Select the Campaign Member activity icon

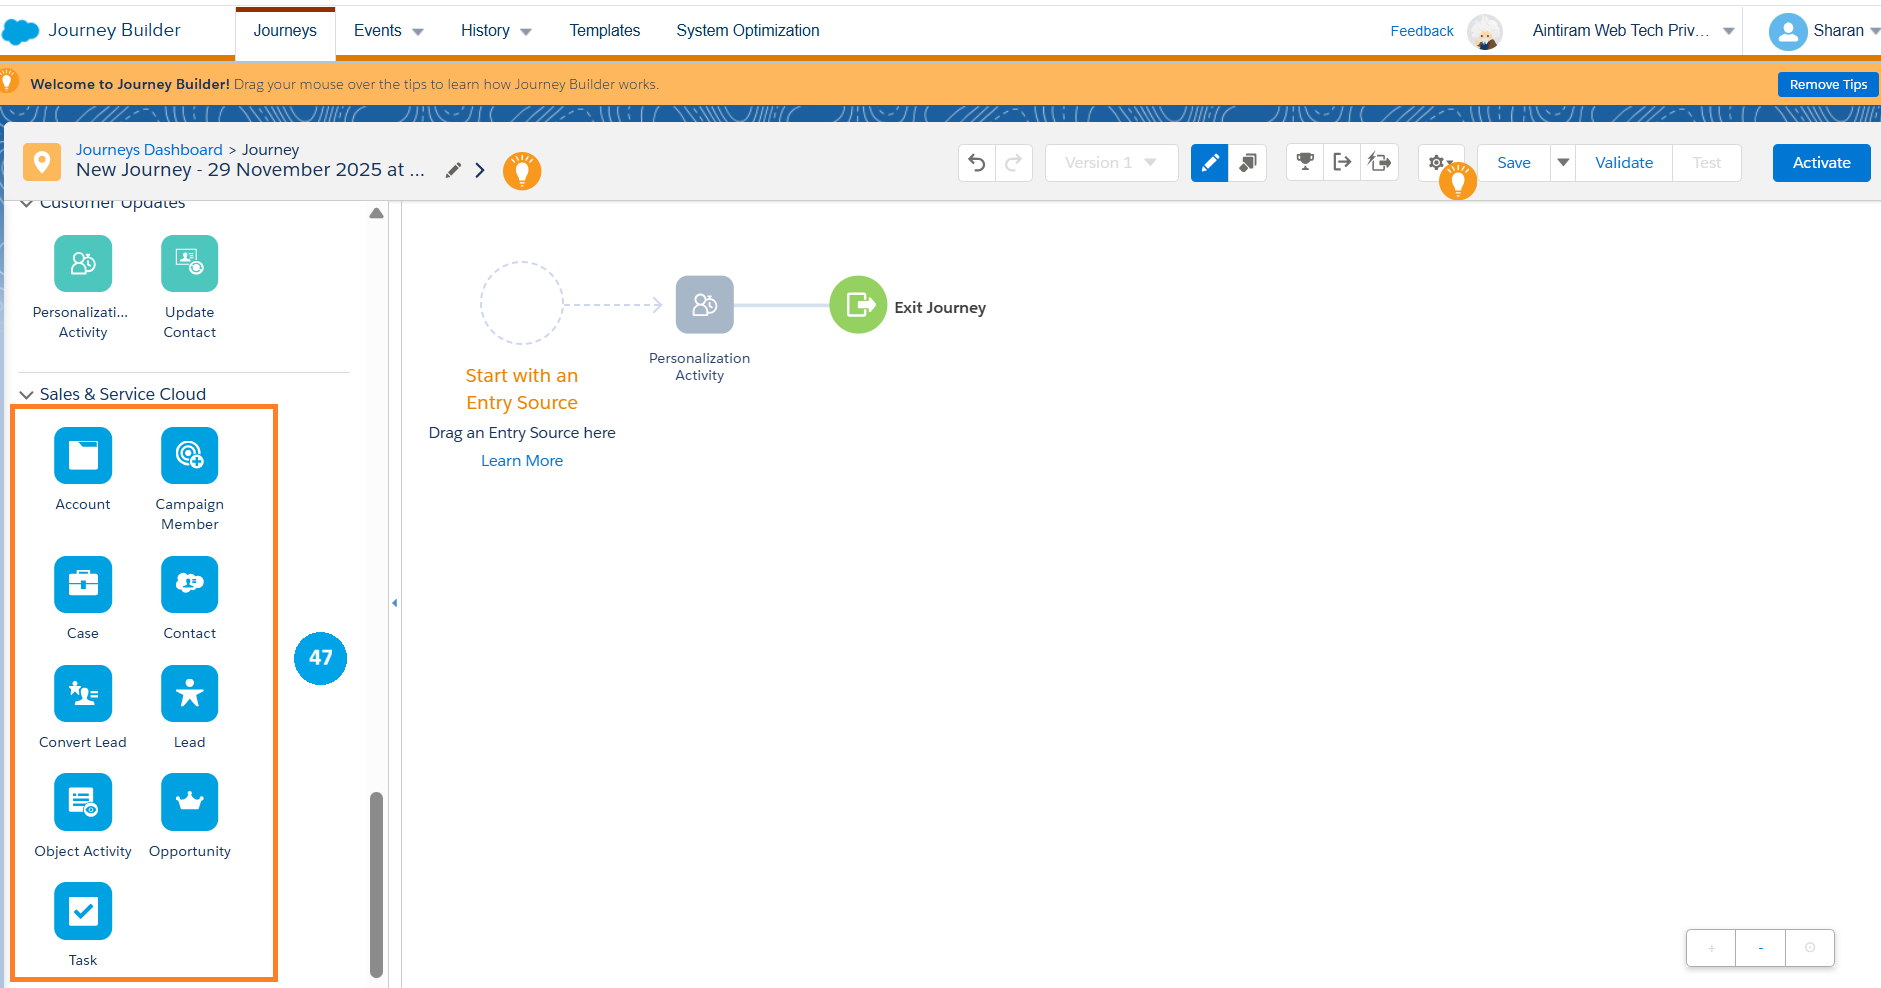point(189,456)
